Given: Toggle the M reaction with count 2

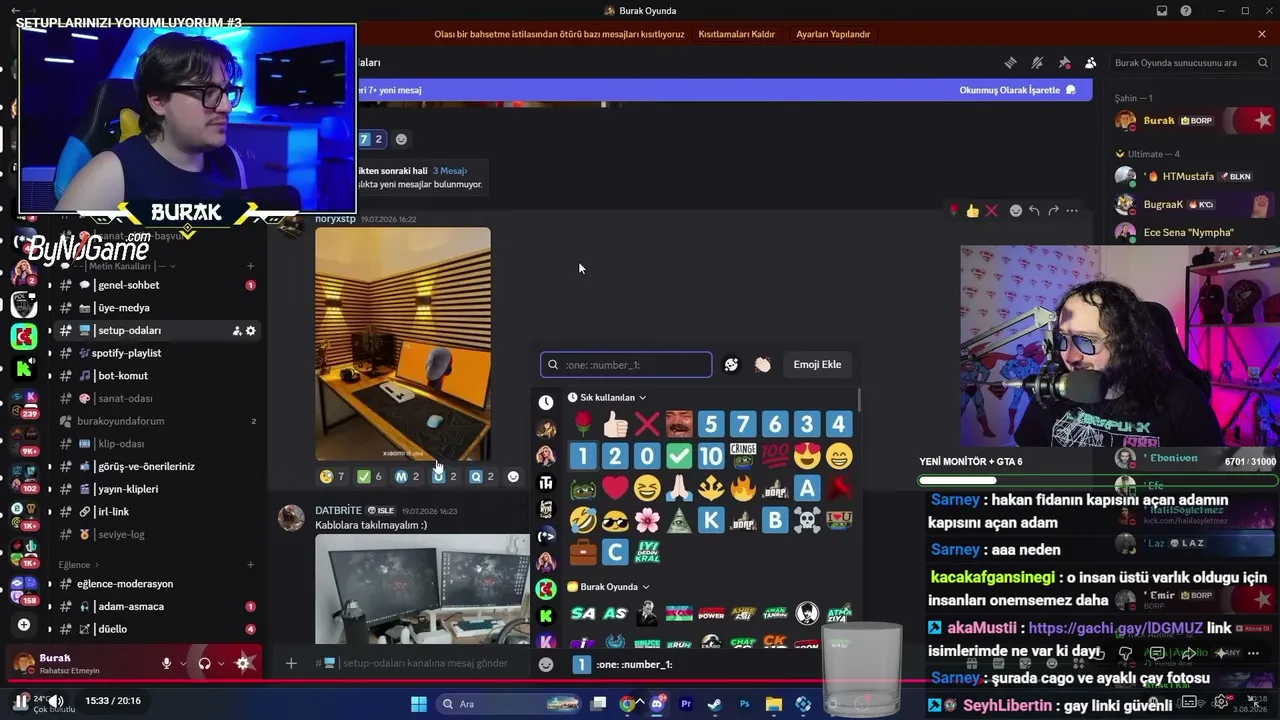Looking at the screenshot, I should coord(407,477).
